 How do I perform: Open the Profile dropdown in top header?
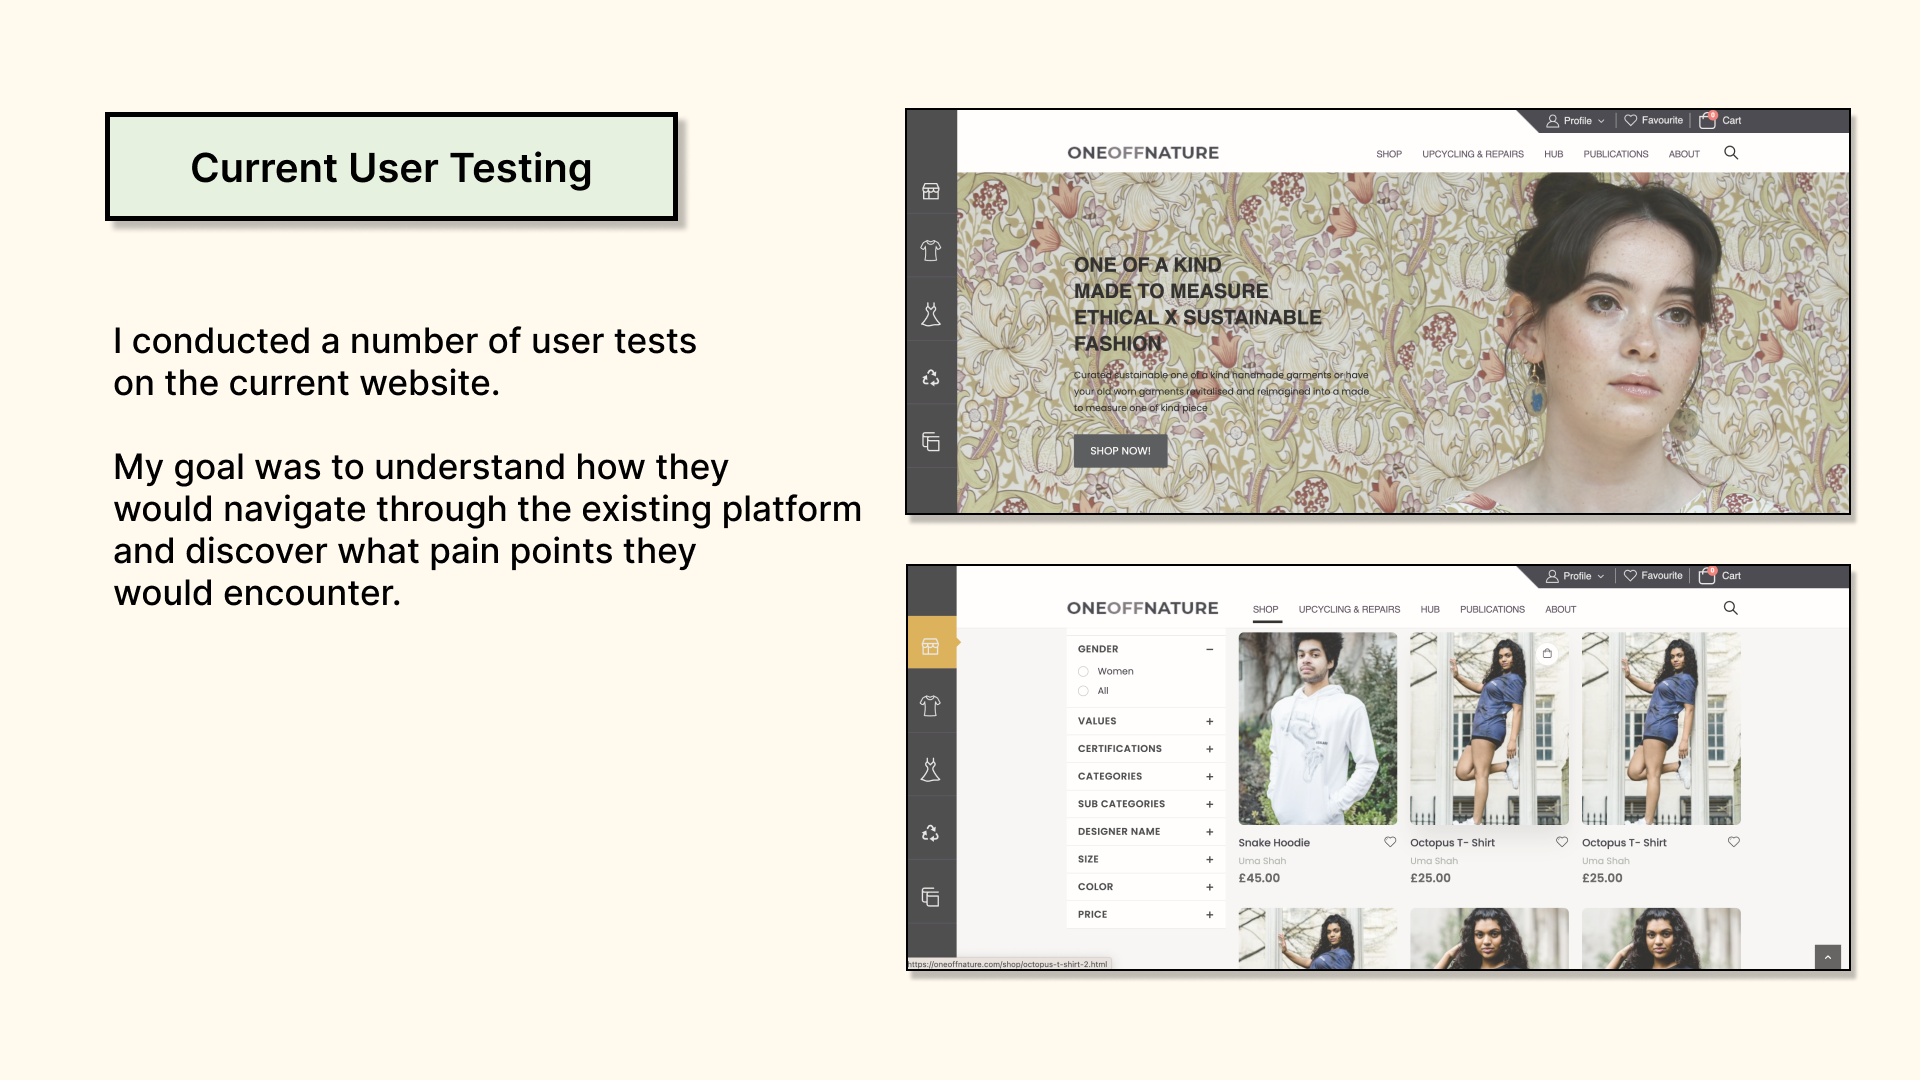(x=1576, y=121)
